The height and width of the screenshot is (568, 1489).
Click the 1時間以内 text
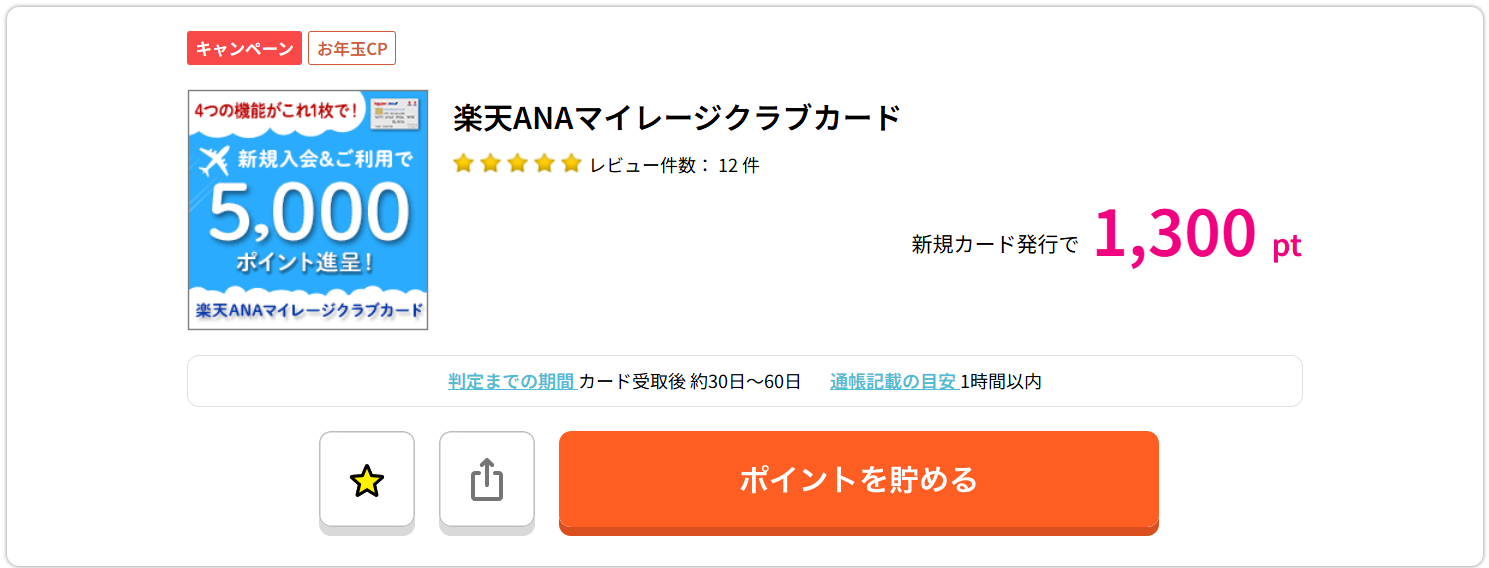[1001, 381]
